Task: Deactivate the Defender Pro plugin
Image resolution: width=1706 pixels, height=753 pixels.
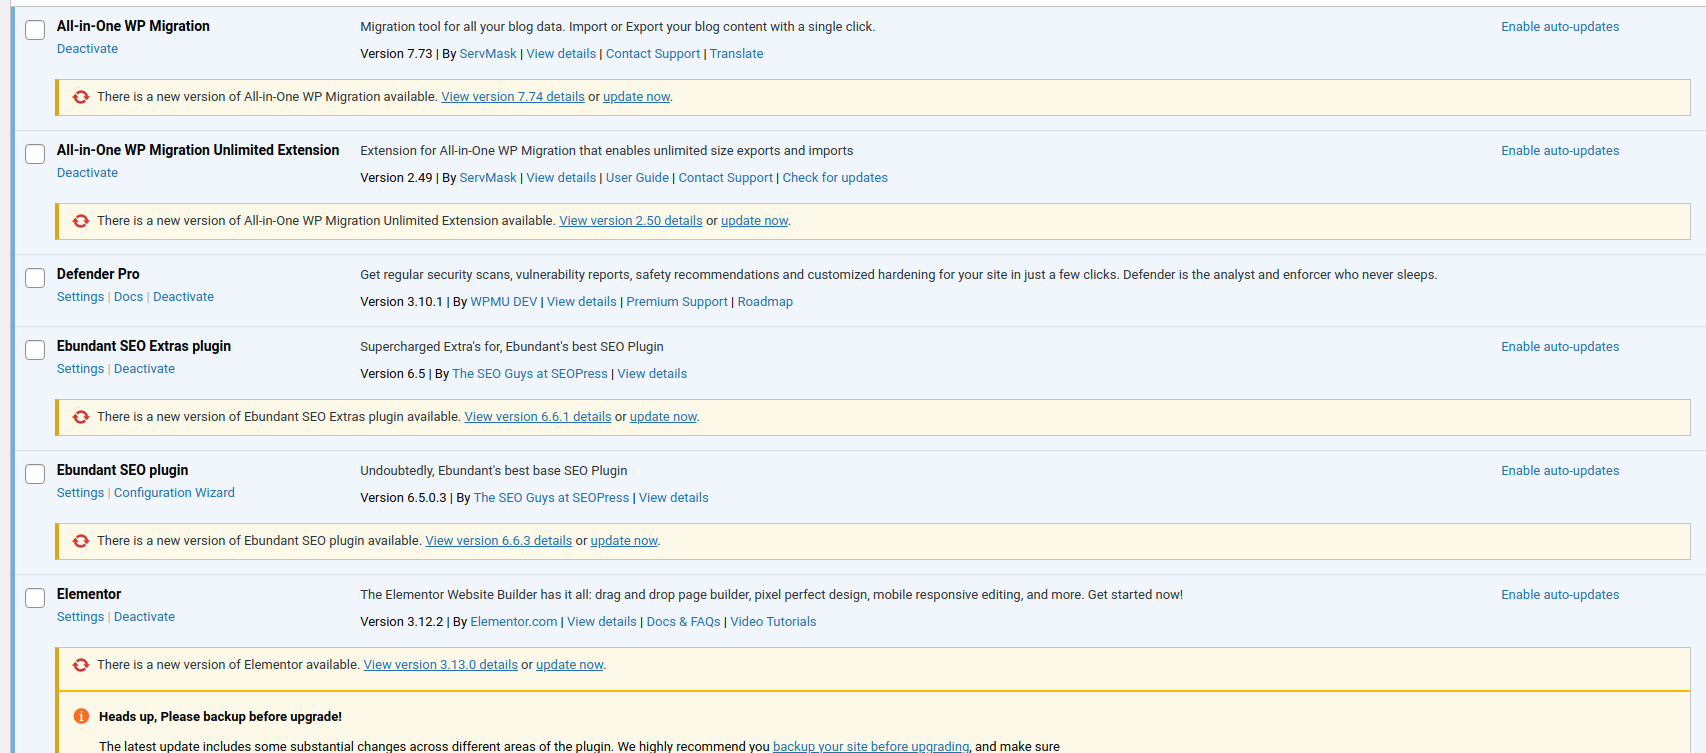Action: [183, 297]
